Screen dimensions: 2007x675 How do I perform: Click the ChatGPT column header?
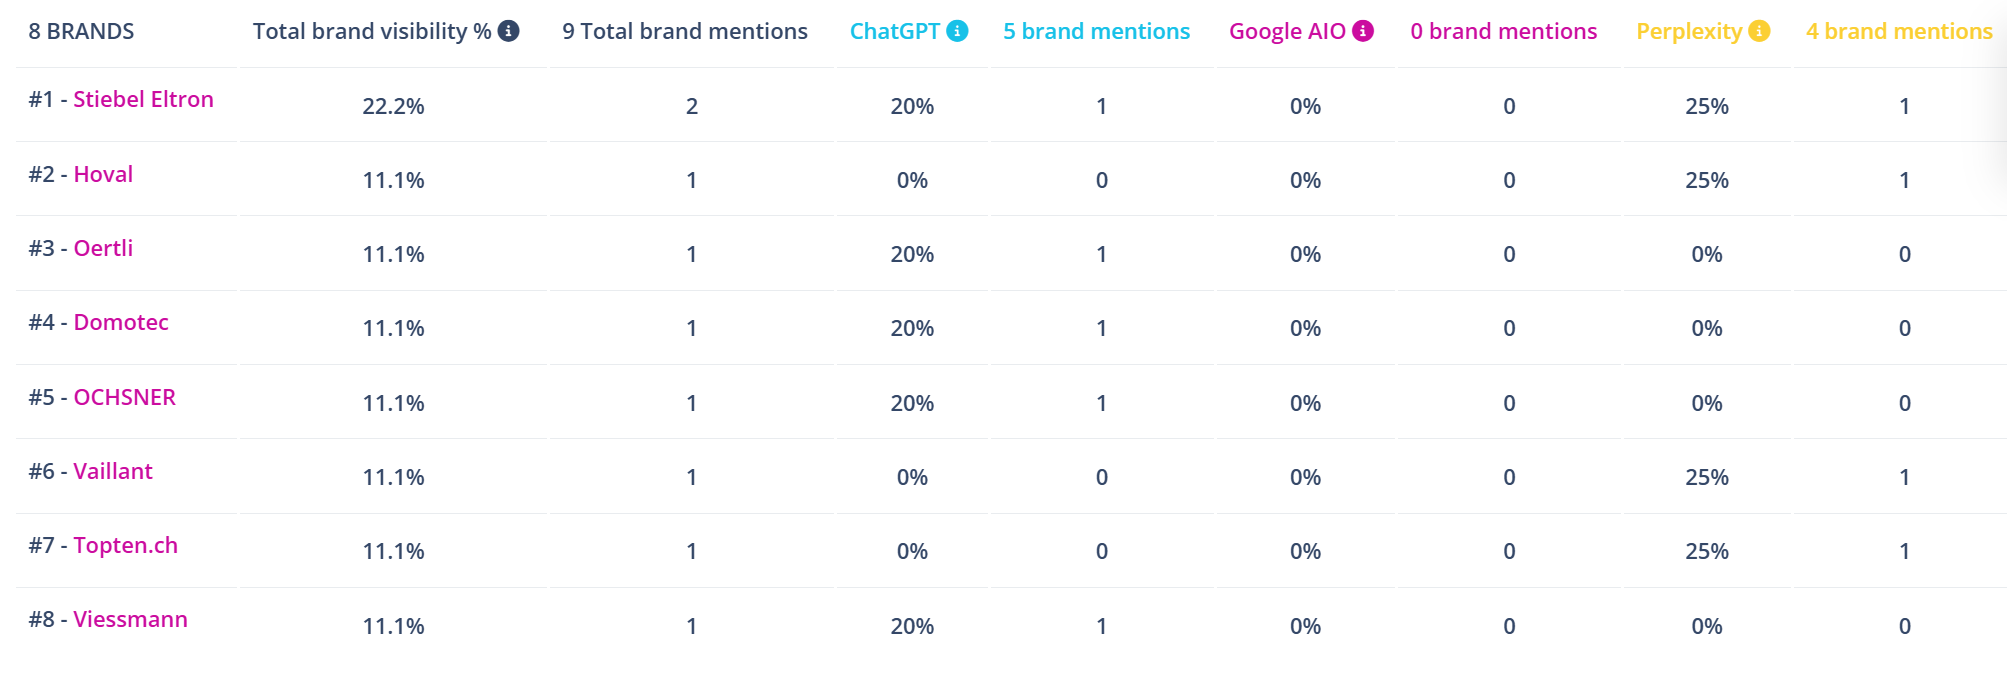coord(894,31)
